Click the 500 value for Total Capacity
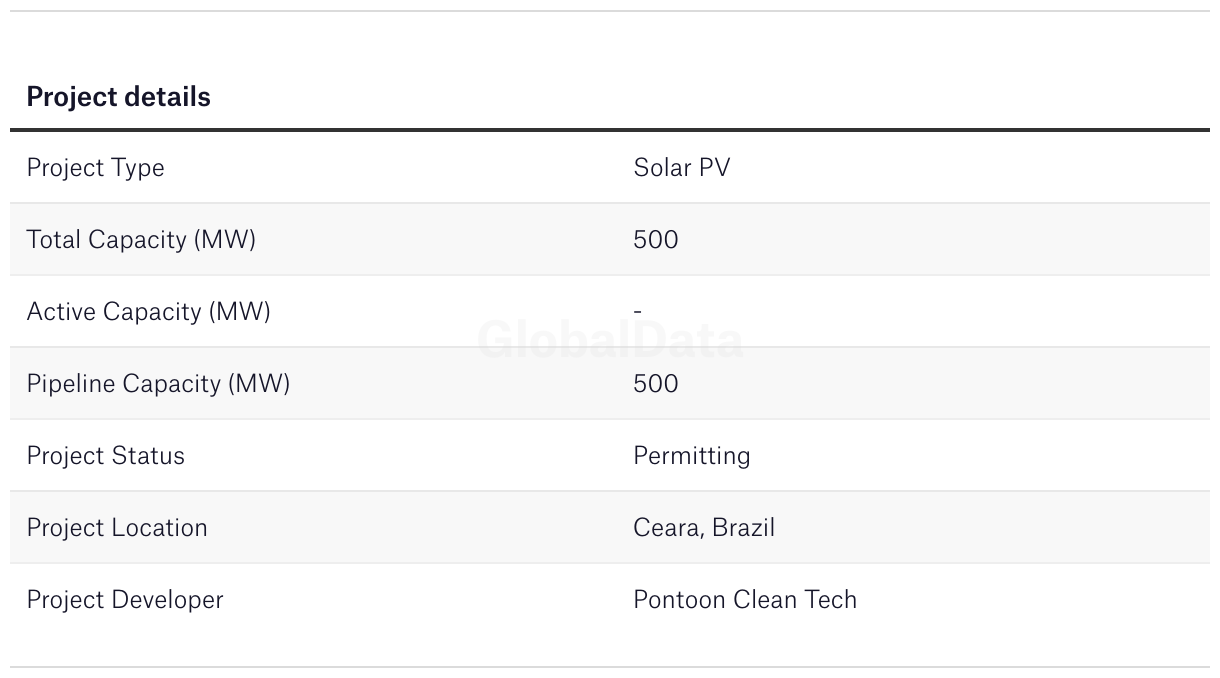Screen dimensions: 1220x678 click(655, 240)
